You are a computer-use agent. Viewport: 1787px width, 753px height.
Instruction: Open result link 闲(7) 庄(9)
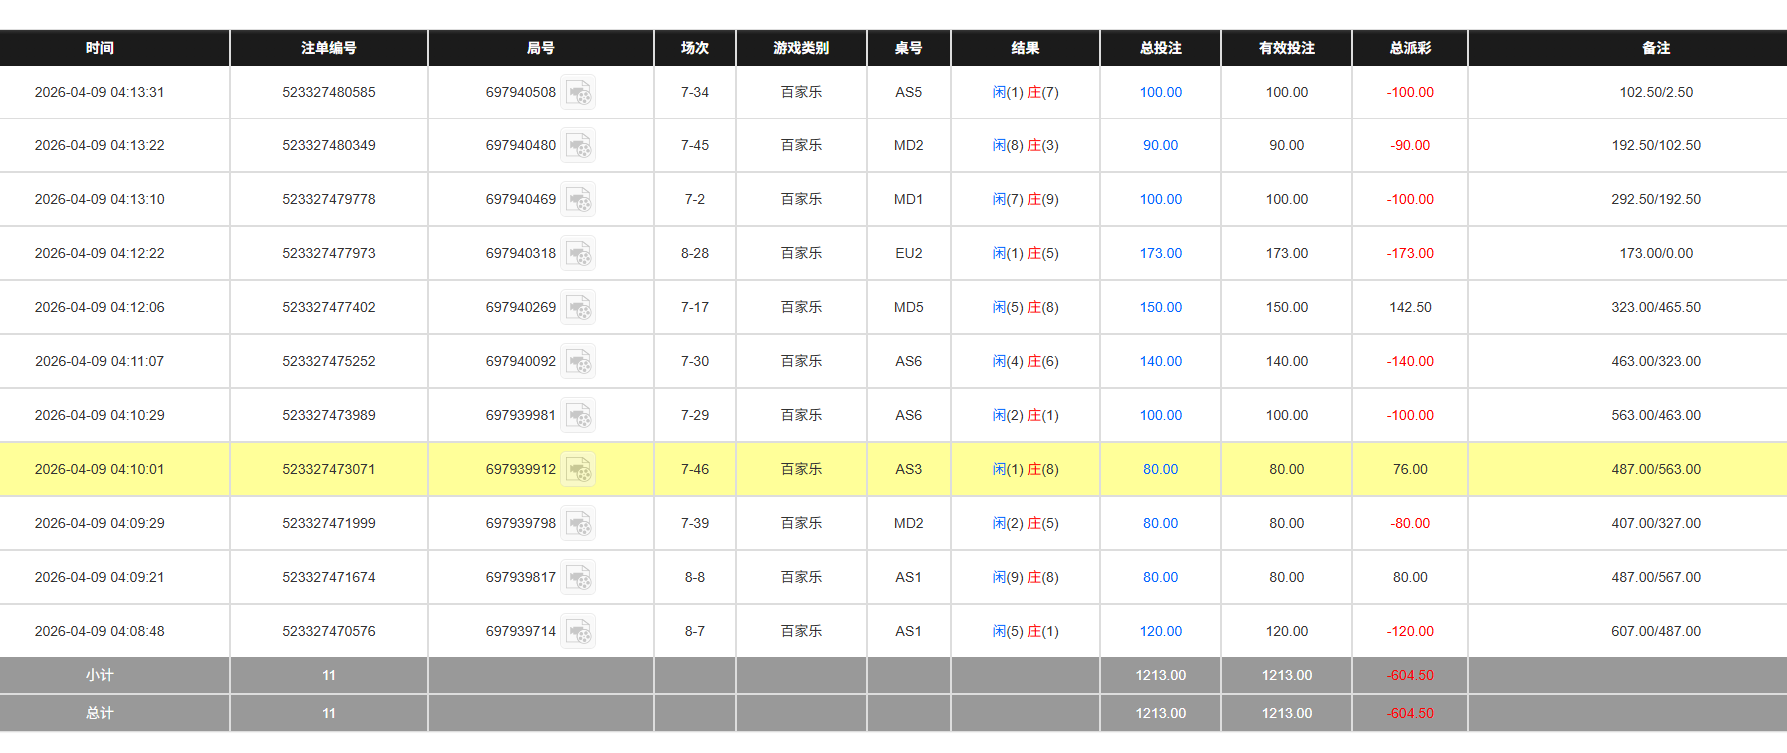click(1025, 200)
